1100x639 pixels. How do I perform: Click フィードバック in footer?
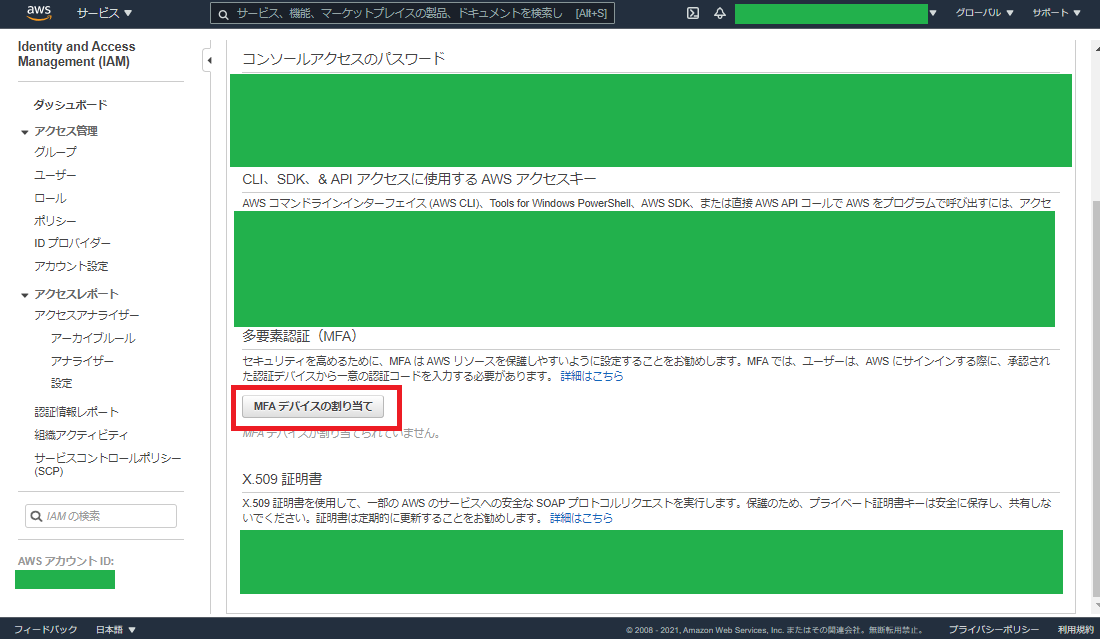[x=46, y=630]
